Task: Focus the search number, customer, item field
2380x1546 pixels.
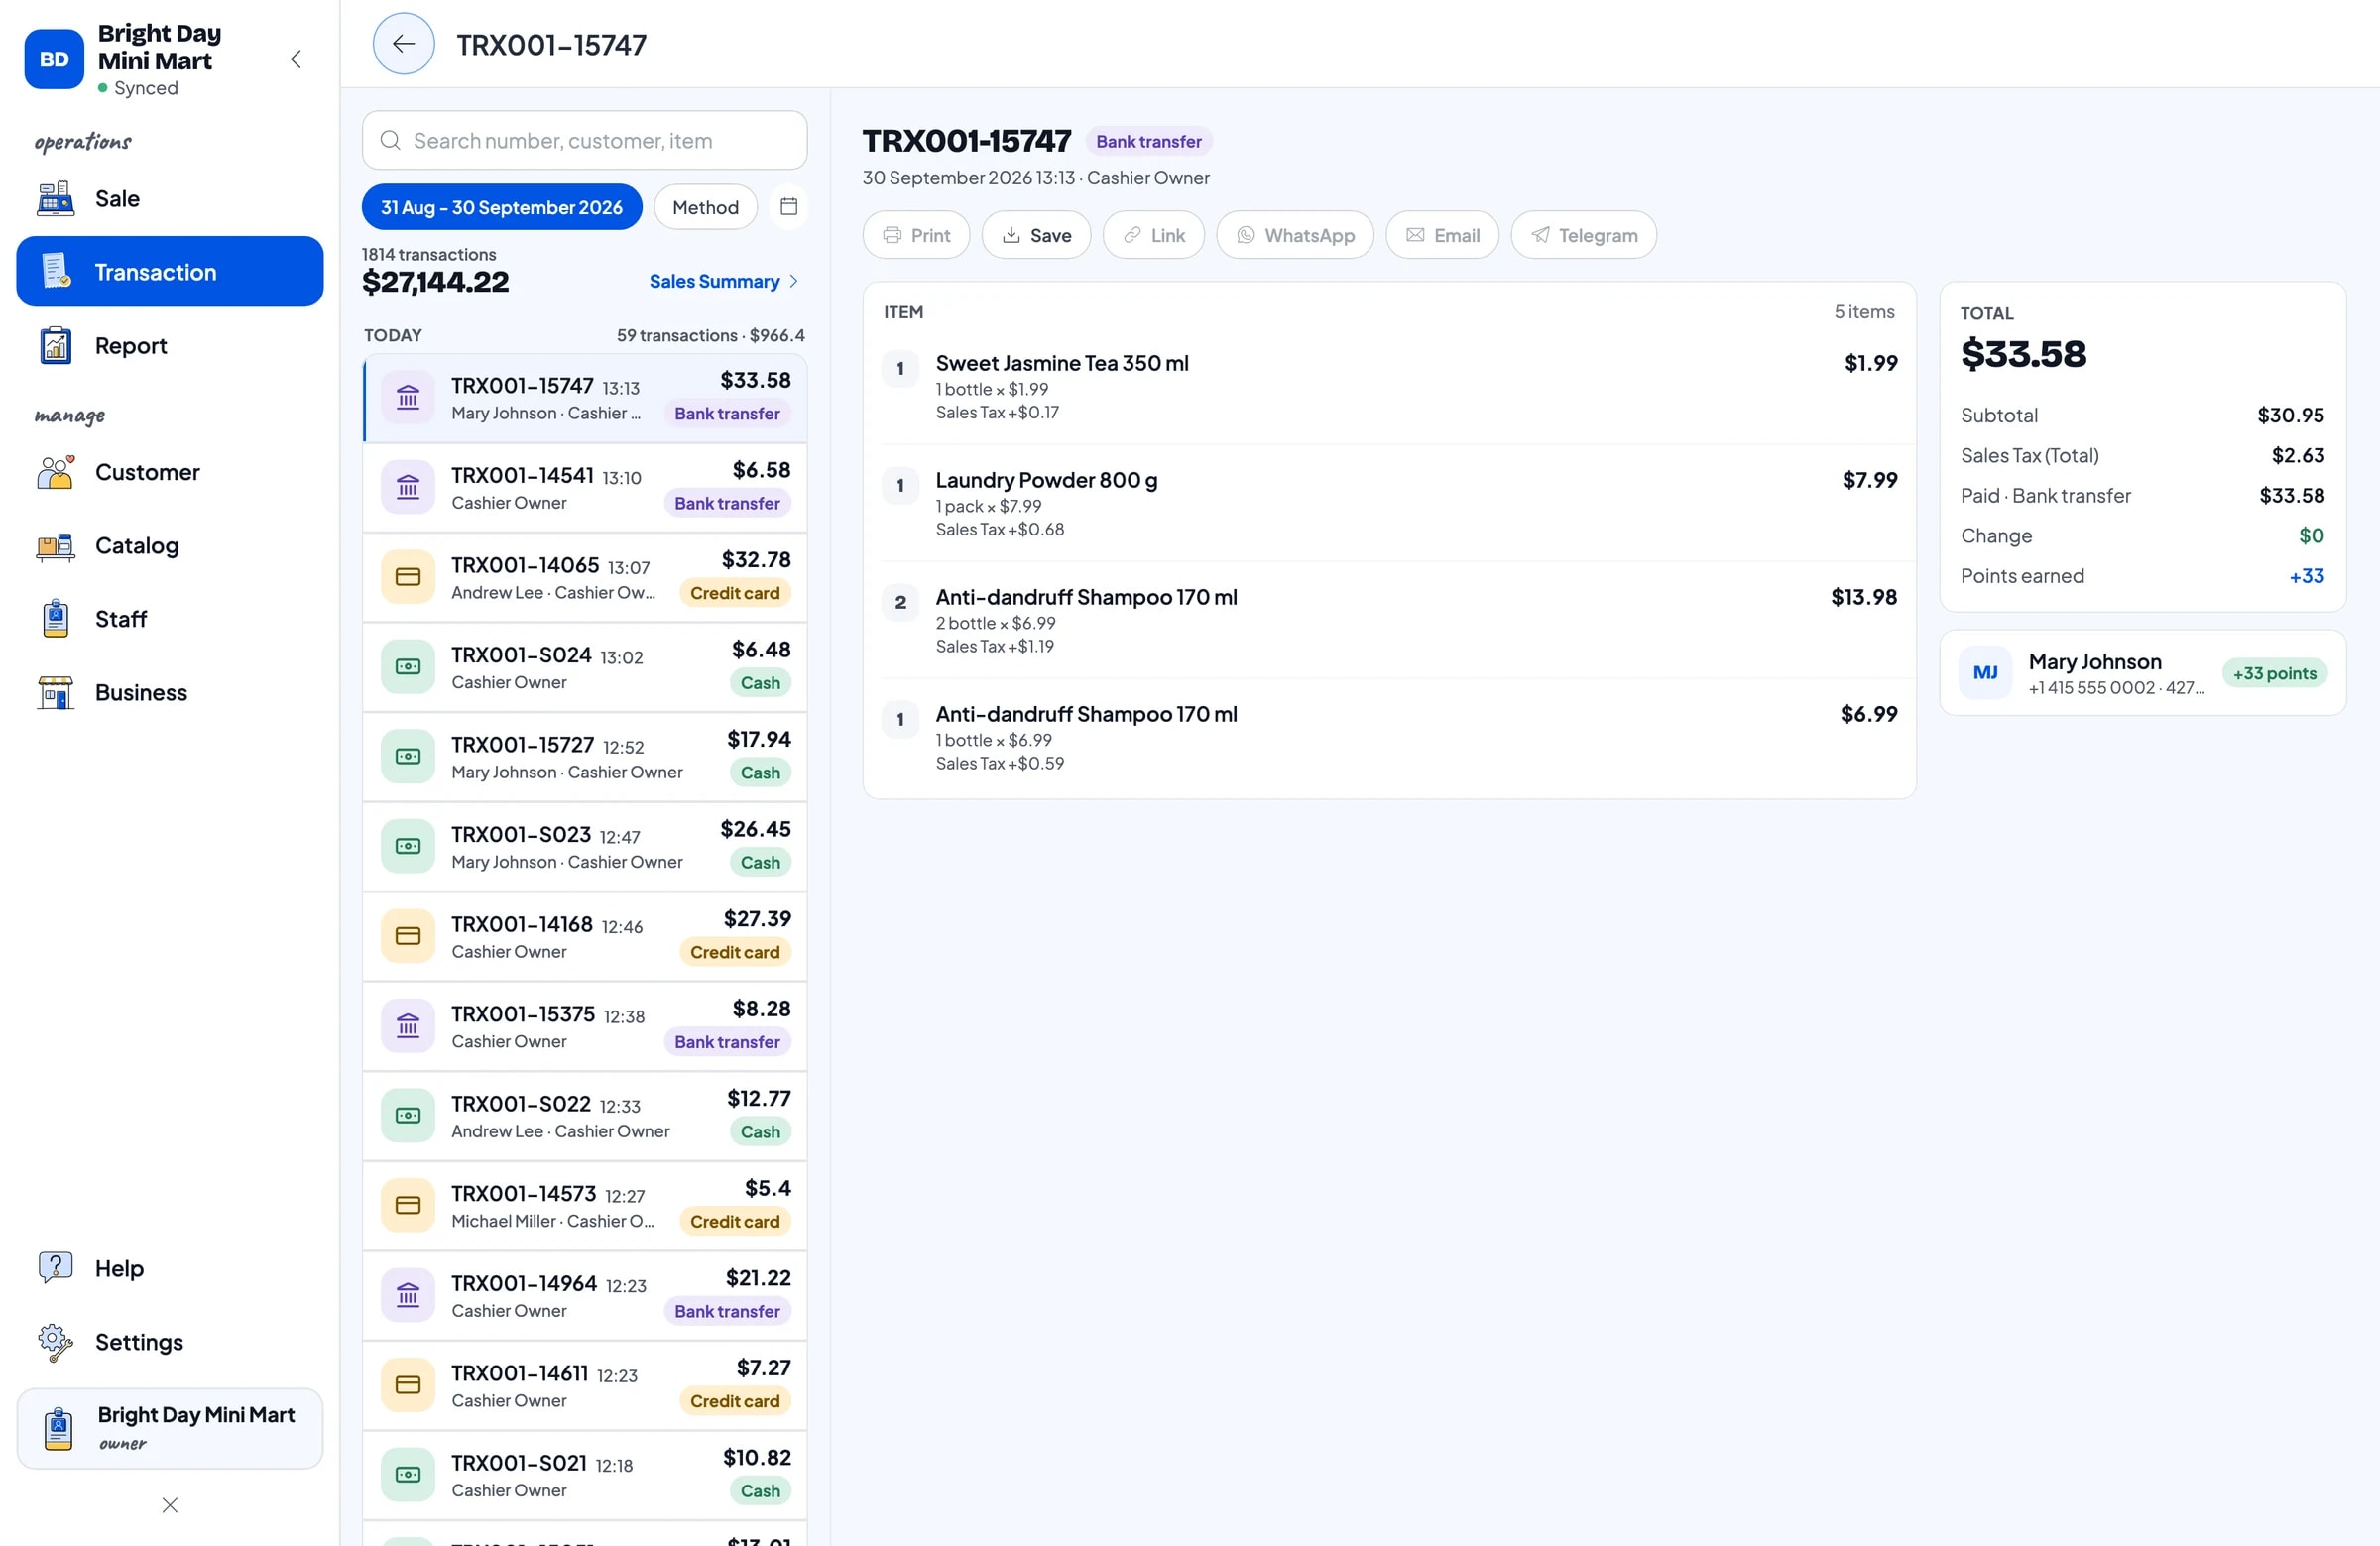Action: [x=584, y=140]
